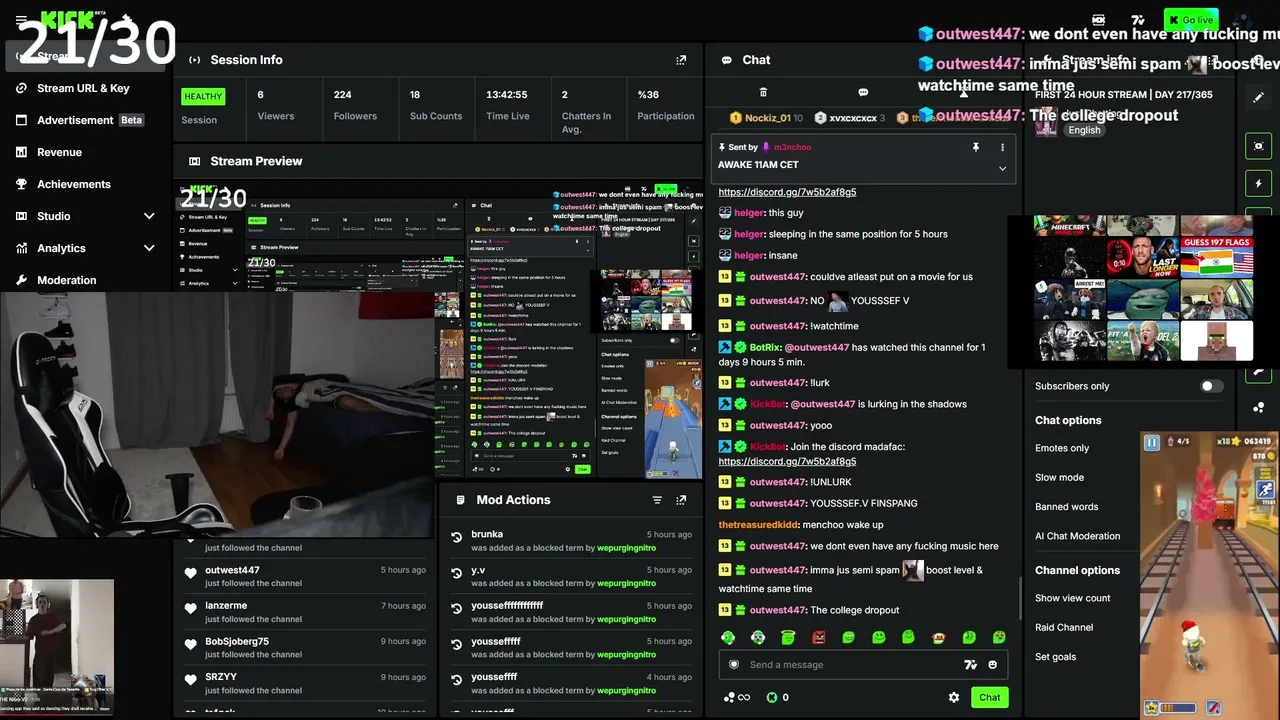Click the green Kicks balance icon

point(772,698)
